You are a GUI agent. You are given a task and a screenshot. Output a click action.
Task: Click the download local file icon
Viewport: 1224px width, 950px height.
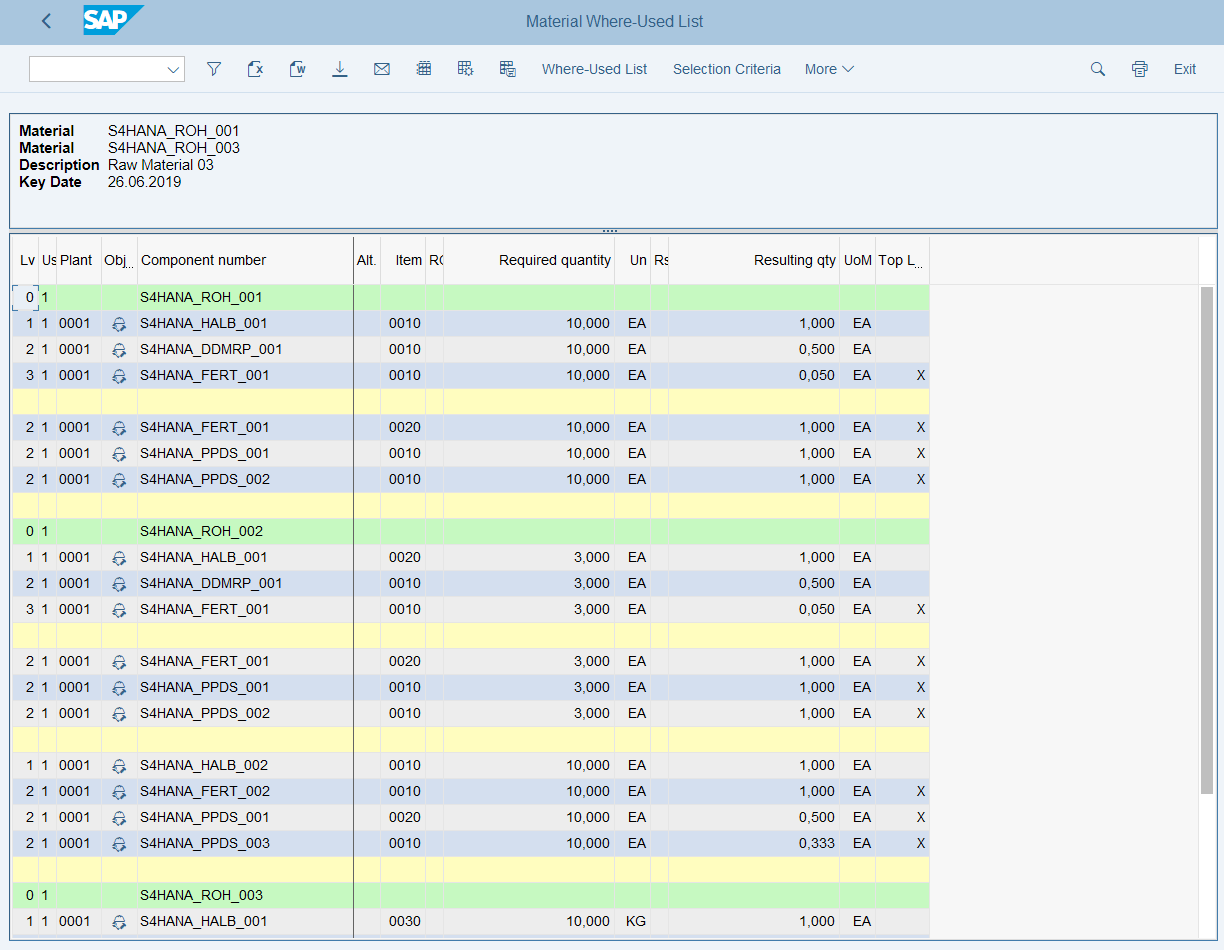pyautogui.click(x=340, y=69)
